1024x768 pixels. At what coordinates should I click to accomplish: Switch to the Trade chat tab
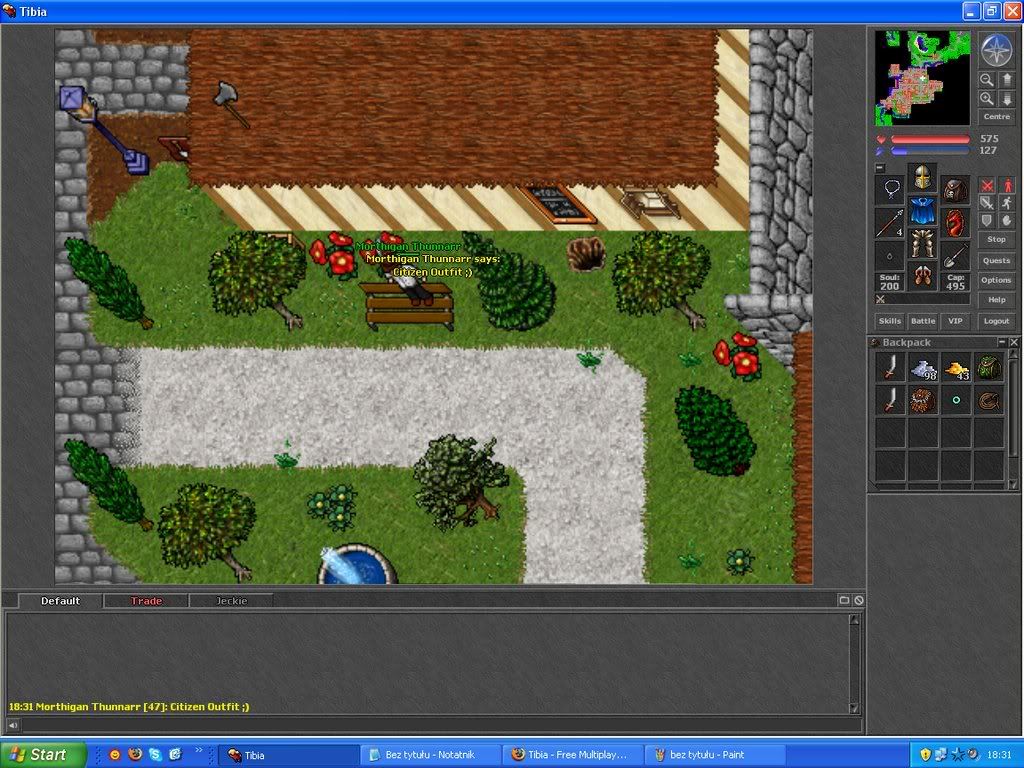pos(146,601)
